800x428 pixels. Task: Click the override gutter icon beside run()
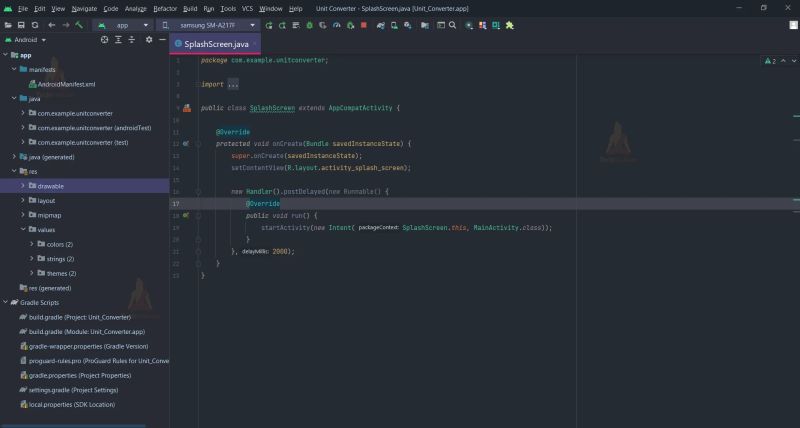[186, 215]
